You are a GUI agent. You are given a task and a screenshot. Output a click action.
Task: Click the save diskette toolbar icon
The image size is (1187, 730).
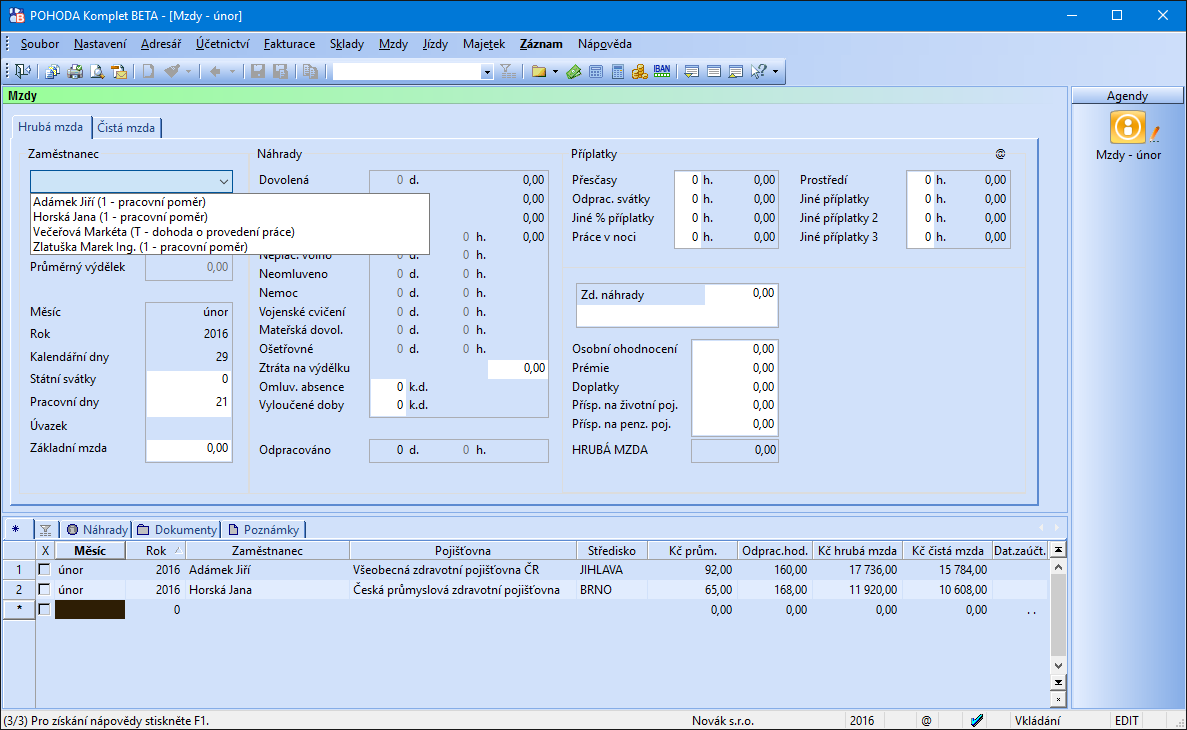point(258,71)
